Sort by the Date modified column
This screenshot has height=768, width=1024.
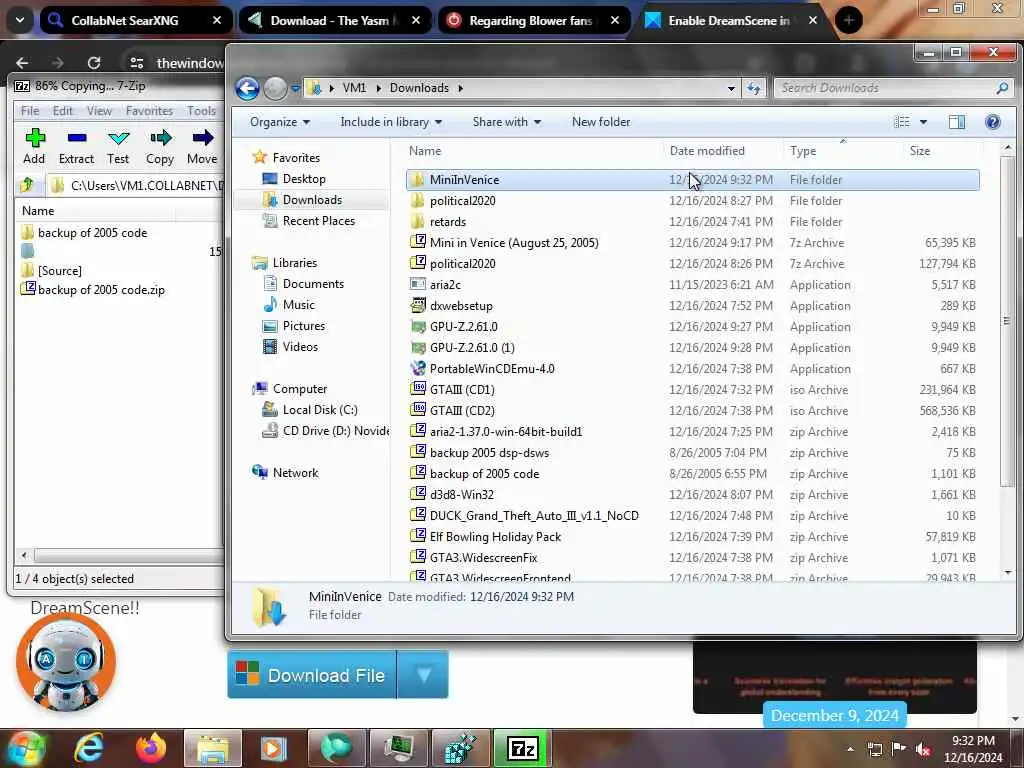coord(707,151)
